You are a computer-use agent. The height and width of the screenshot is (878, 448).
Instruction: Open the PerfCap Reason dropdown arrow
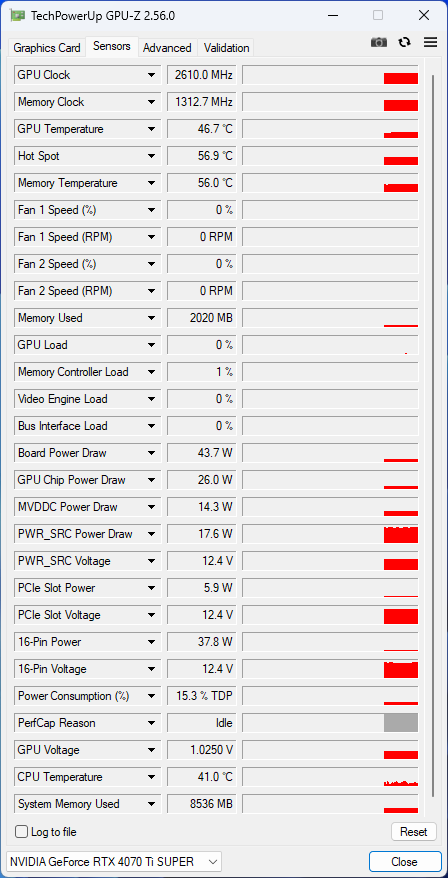tap(151, 723)
